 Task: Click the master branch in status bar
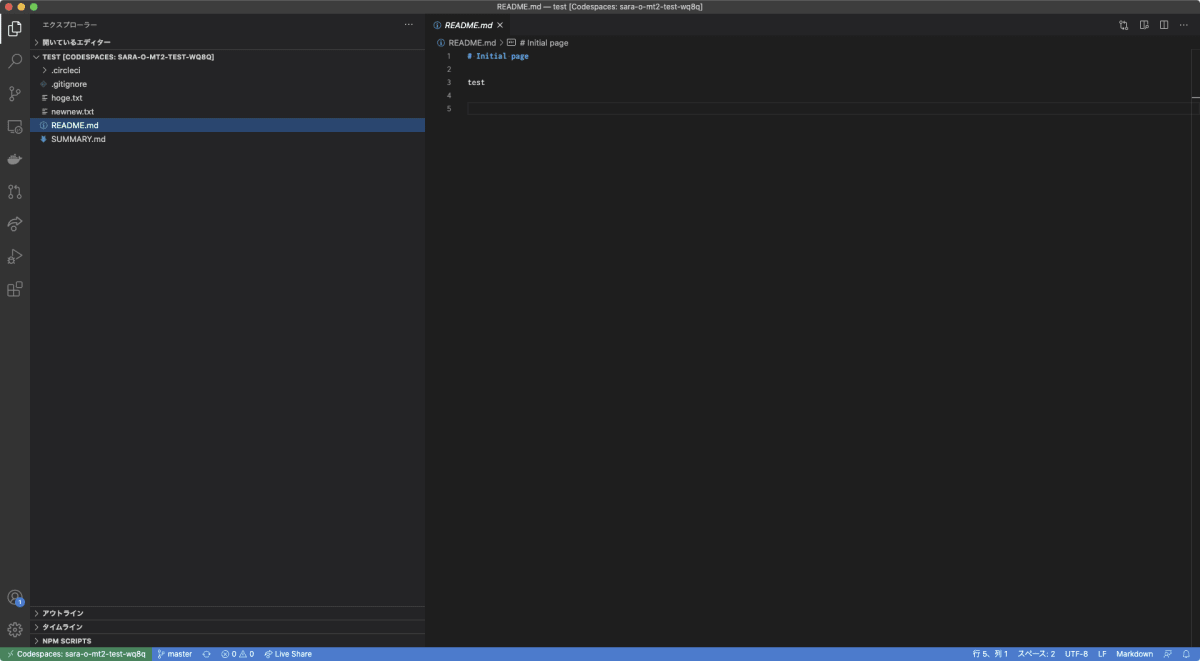click(174, 654)
